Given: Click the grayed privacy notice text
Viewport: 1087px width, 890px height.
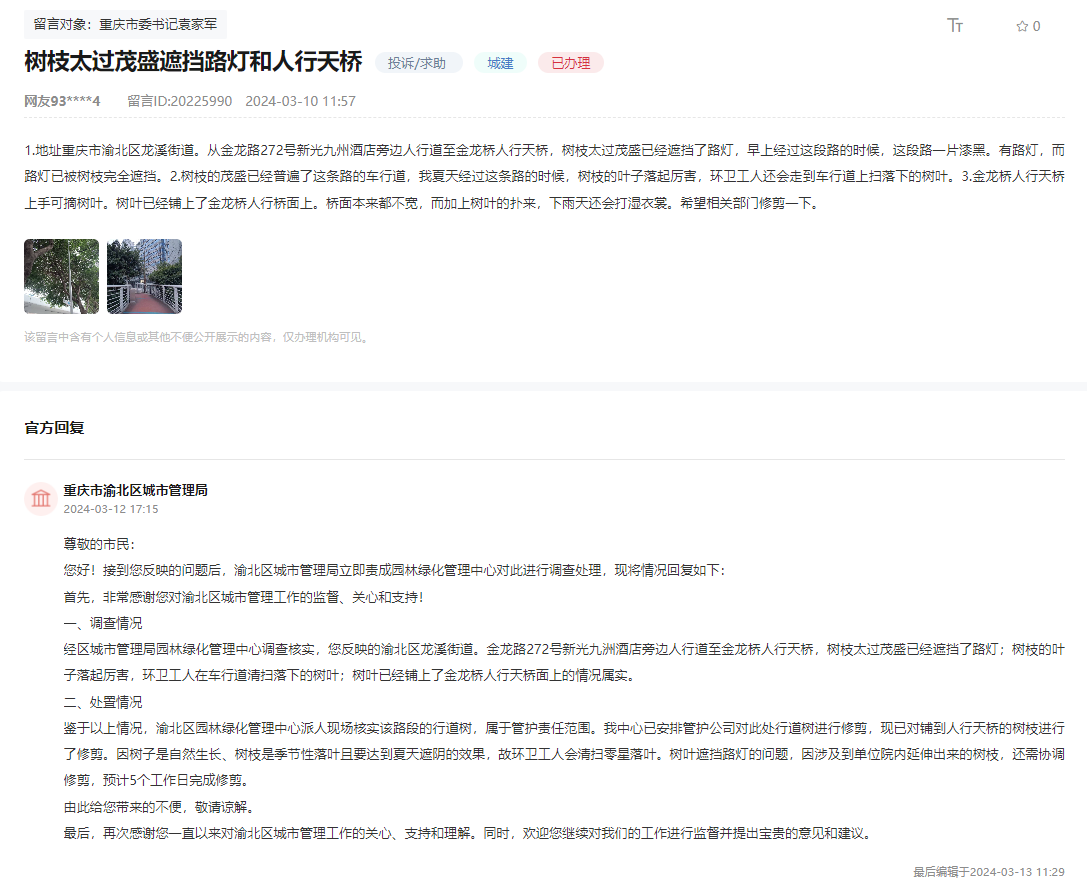Looking at the screenshot, I should (x=197, y=339).
